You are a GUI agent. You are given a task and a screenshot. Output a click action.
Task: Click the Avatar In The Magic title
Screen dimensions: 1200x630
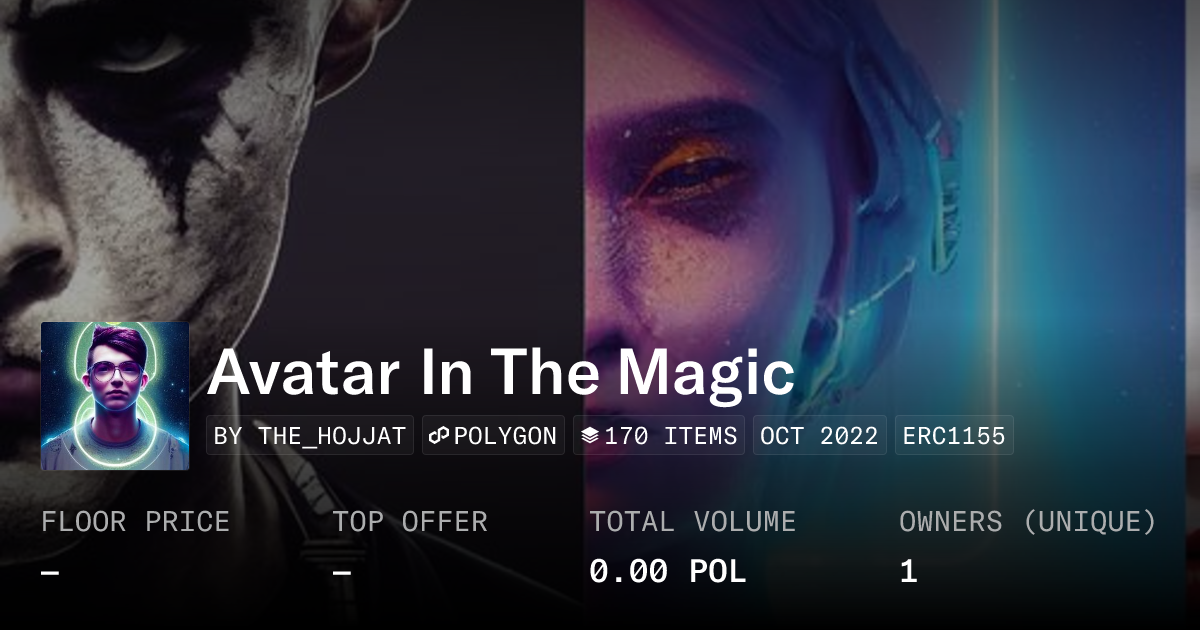(x=501, y=373)
